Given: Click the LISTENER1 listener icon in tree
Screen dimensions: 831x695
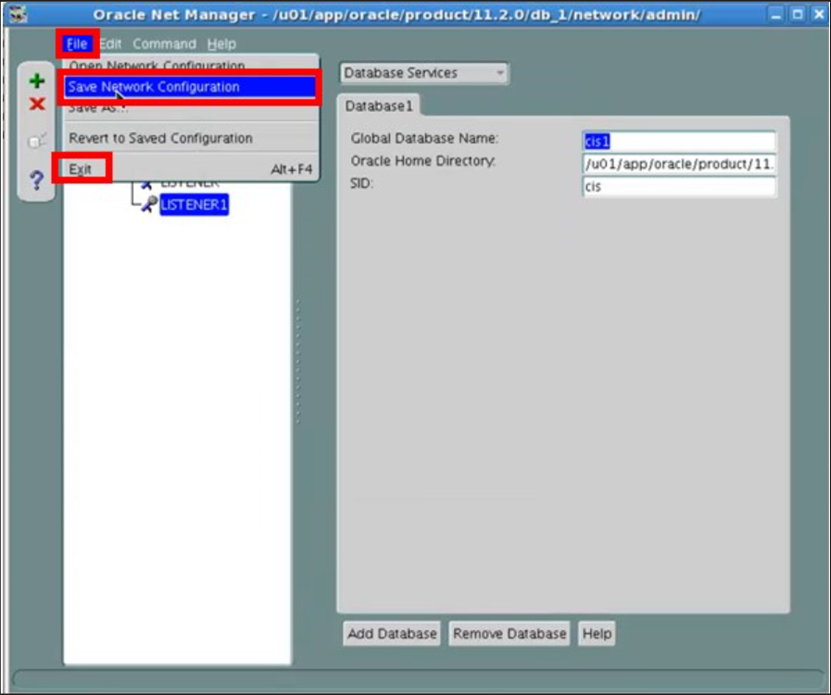Looking at the screenshot, I should click(148, 204).
